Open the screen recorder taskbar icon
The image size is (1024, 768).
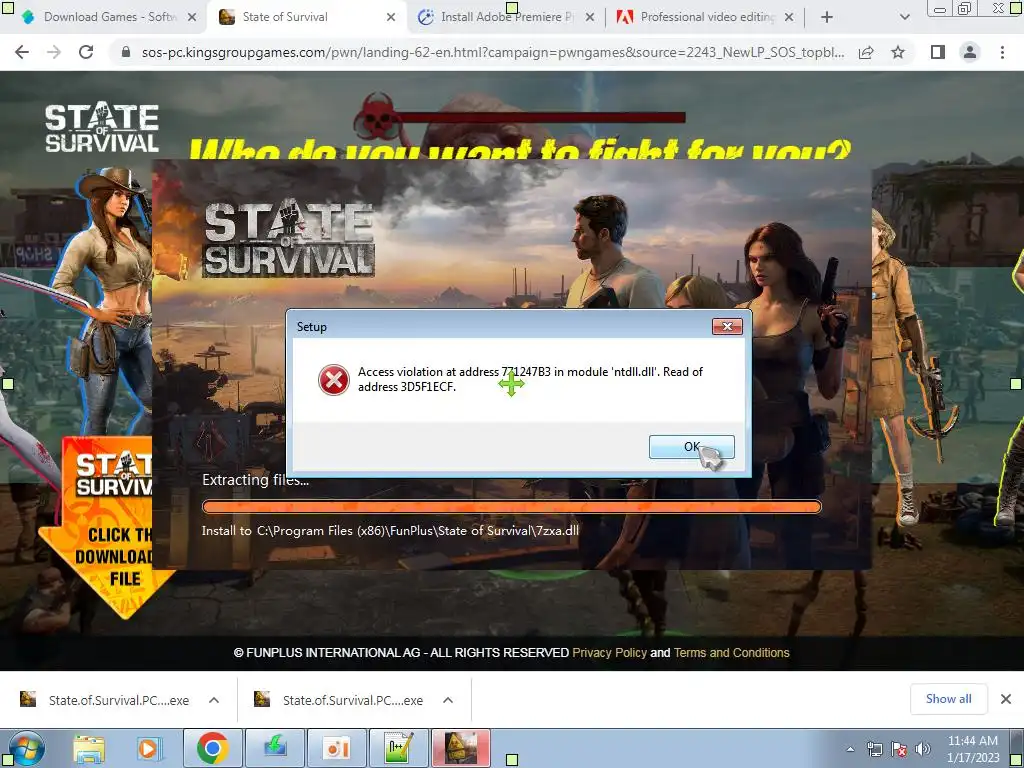click(336, 748)
